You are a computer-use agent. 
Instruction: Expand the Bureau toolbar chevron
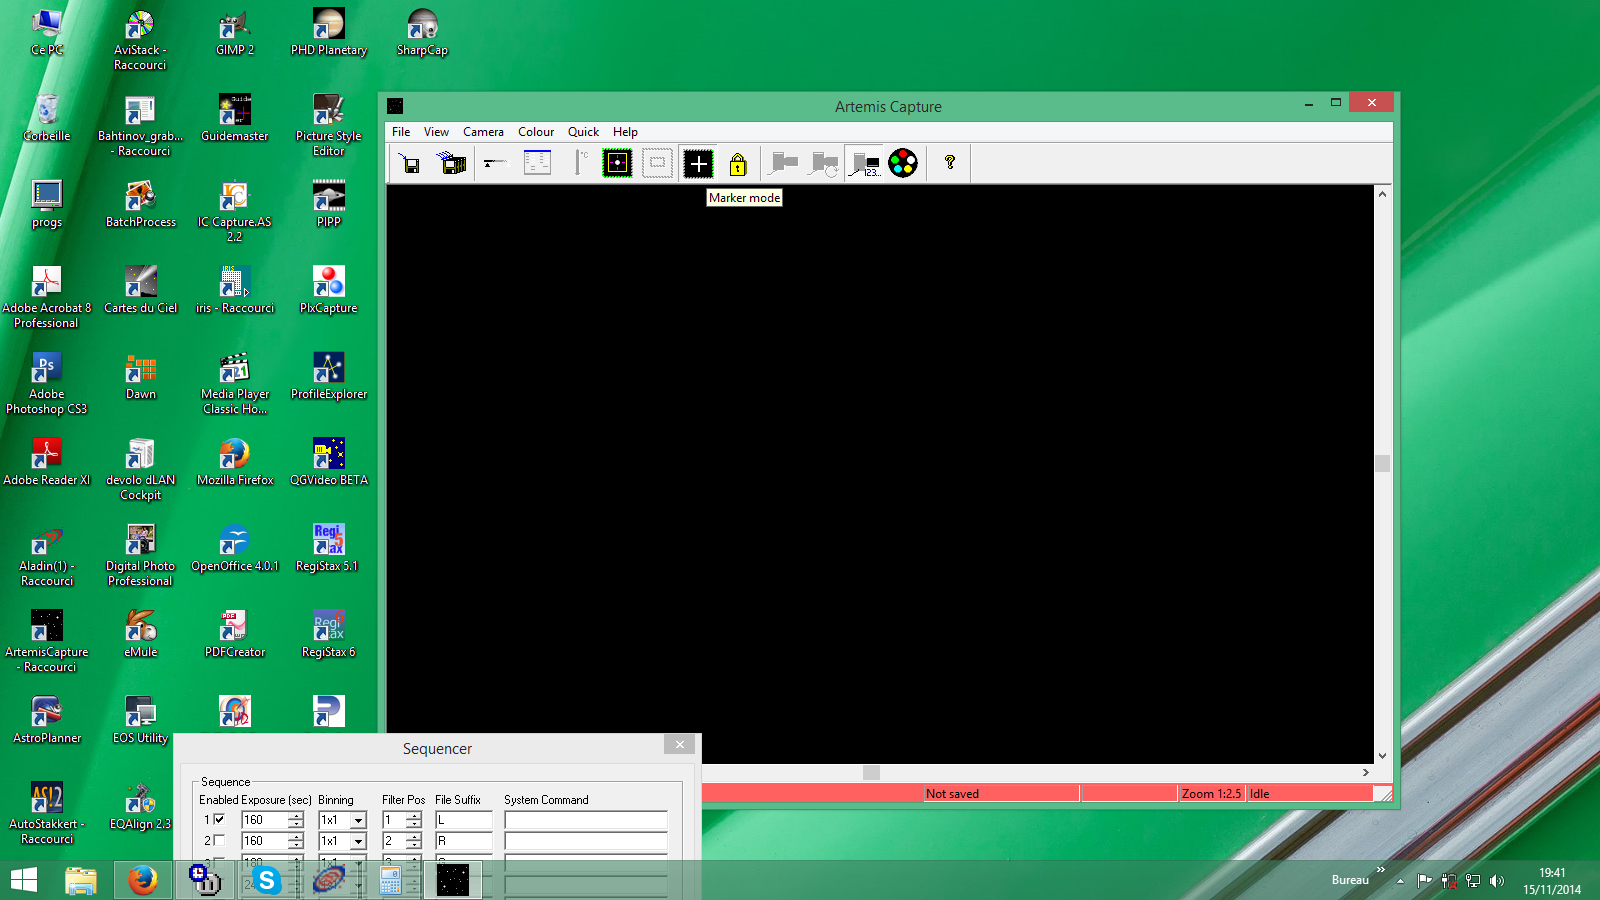pyautogui.click(x=1380, y=870)
